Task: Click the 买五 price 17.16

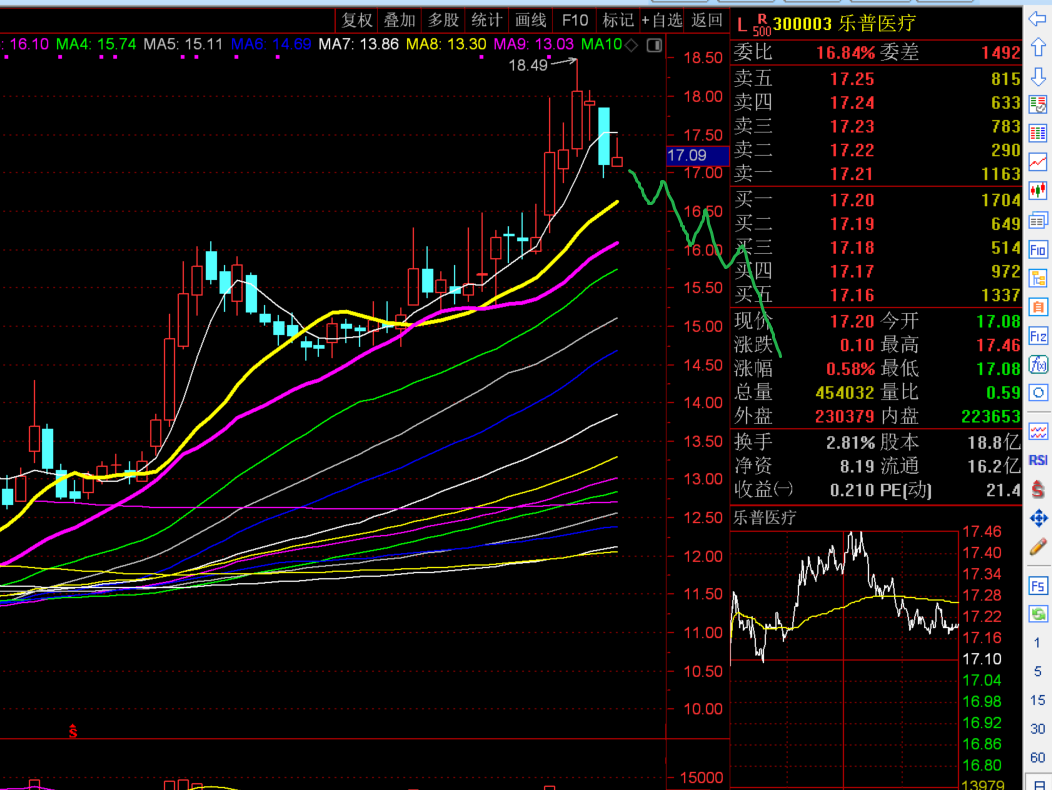Action: (x=852, y=295)
